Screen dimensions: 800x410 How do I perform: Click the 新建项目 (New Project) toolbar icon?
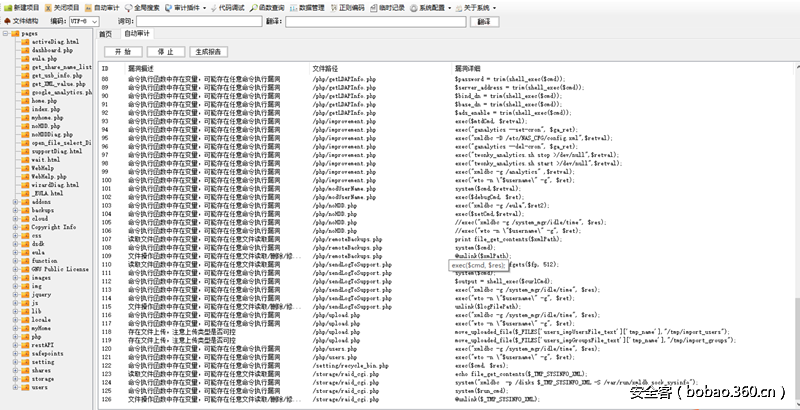point(22,6)
